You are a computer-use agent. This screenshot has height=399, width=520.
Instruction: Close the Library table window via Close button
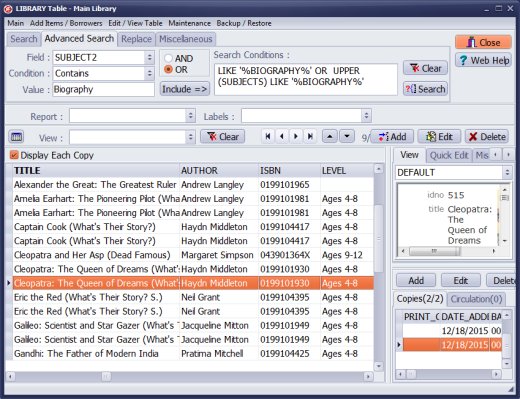(x=483, y=42)
